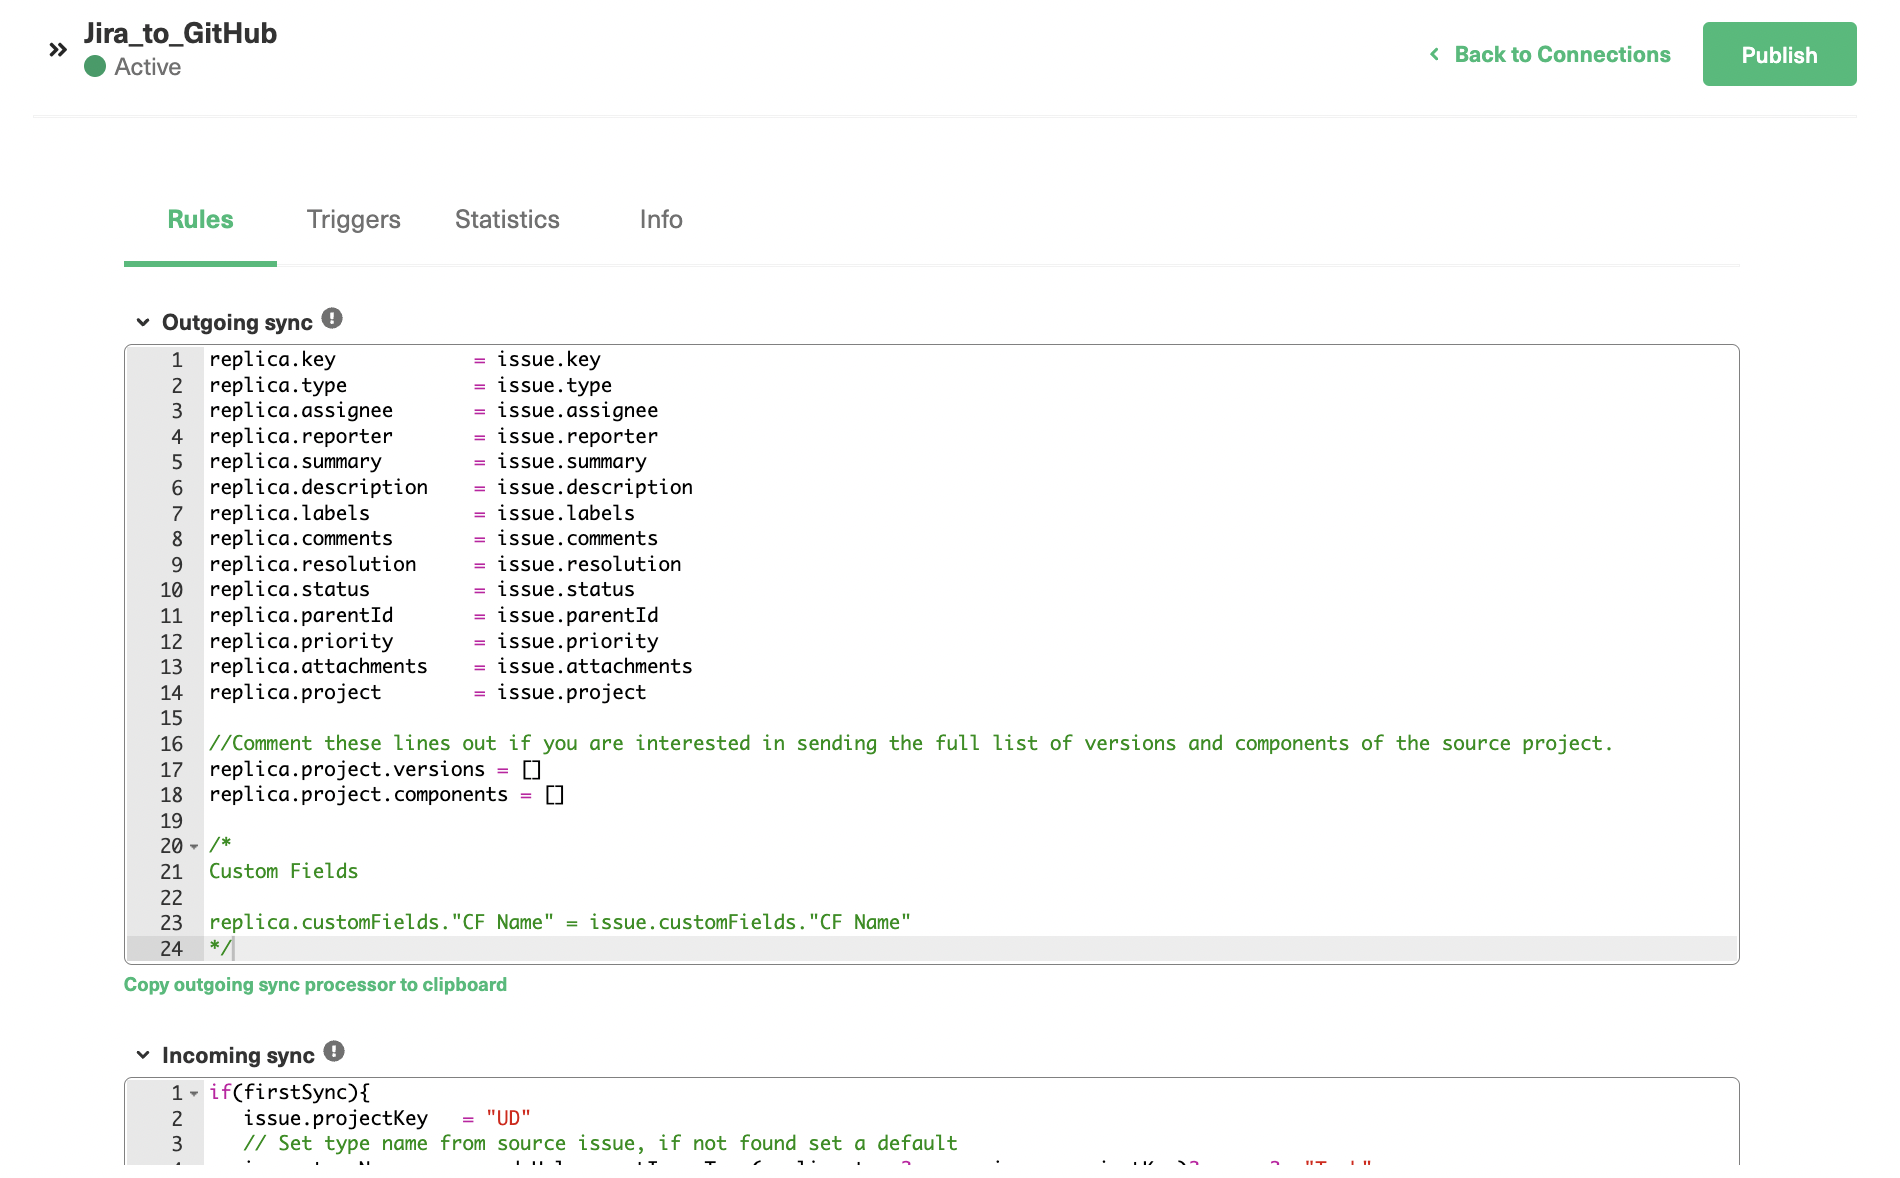Viewport: 1900px width, 1178px height.
Task: Click the replica.type assignment line
Action: pyautogui.click(x=410, y=385)
